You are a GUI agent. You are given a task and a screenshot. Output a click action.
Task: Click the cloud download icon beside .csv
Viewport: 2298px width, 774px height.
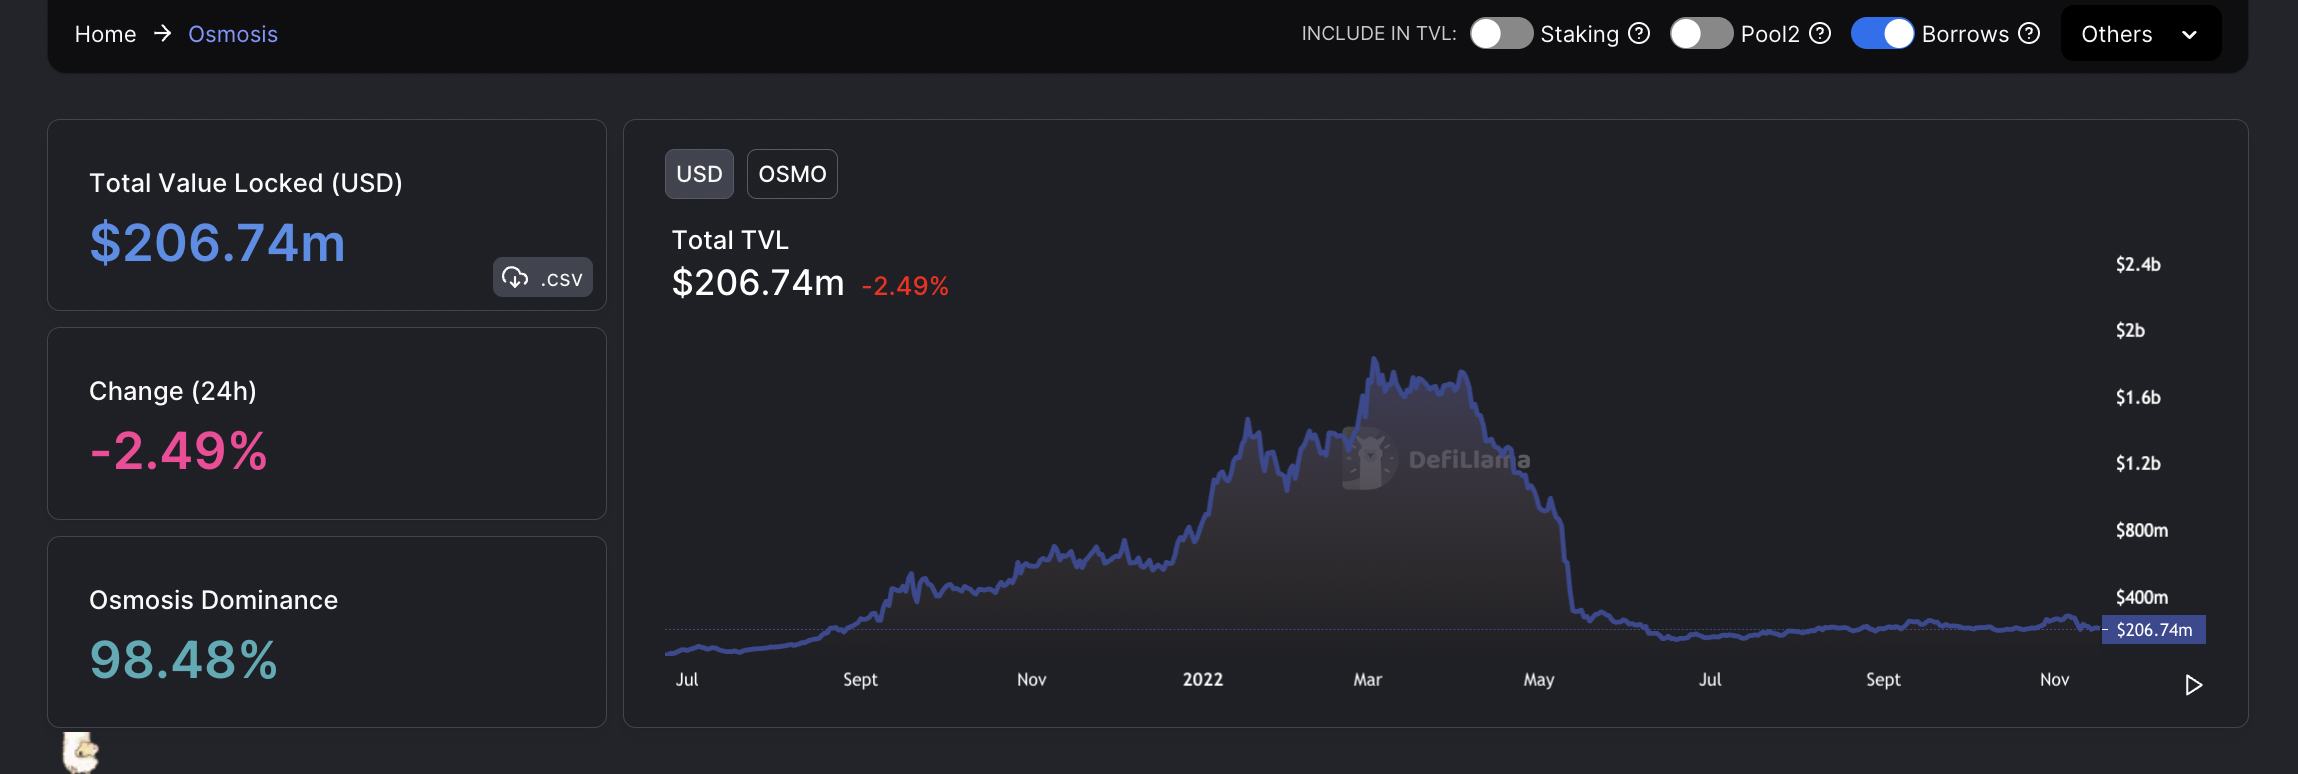[515, 277]
